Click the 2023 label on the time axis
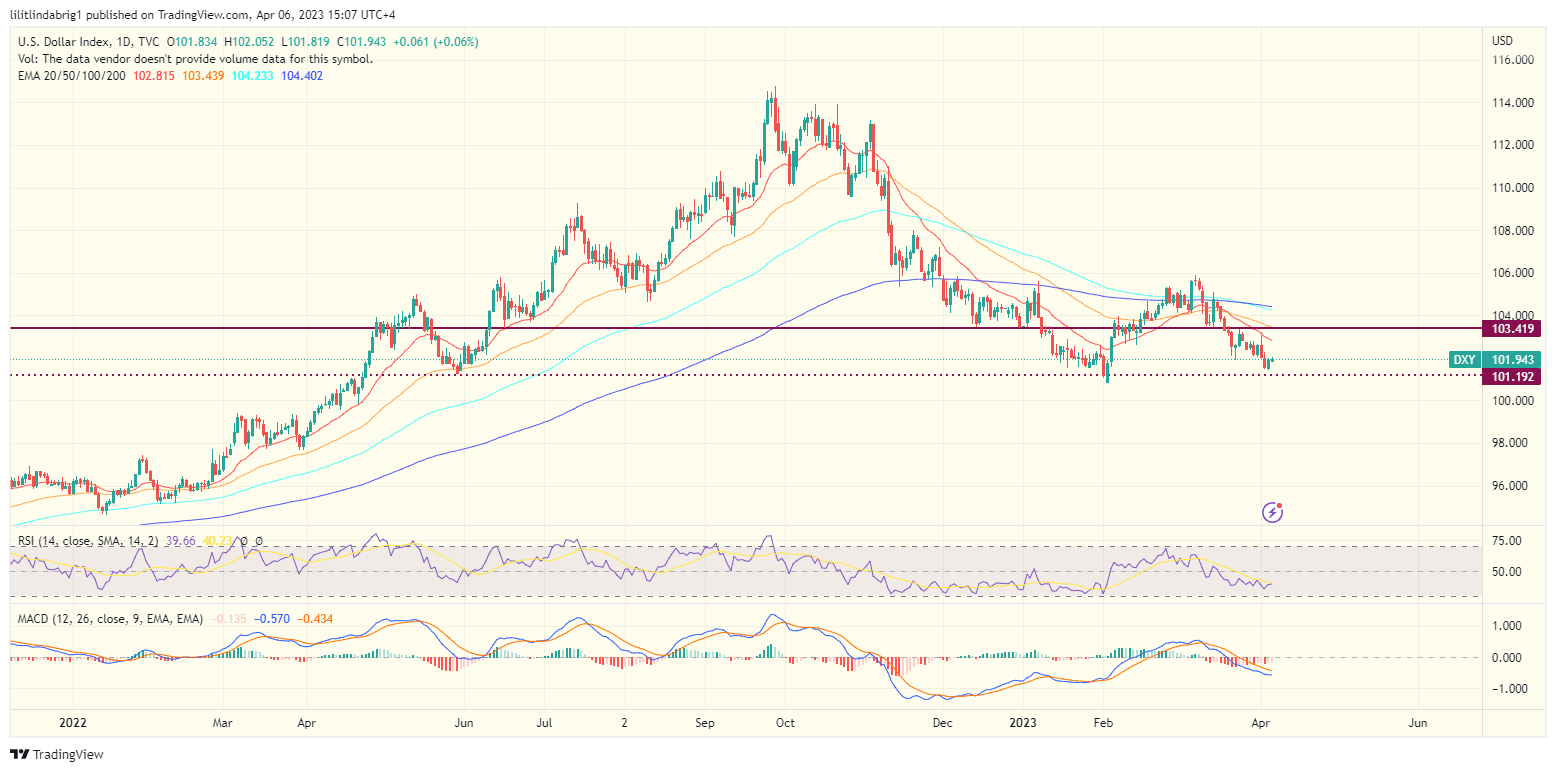Image resolution: width=1556 pixels, height=772 pixels. [1021, 722]
